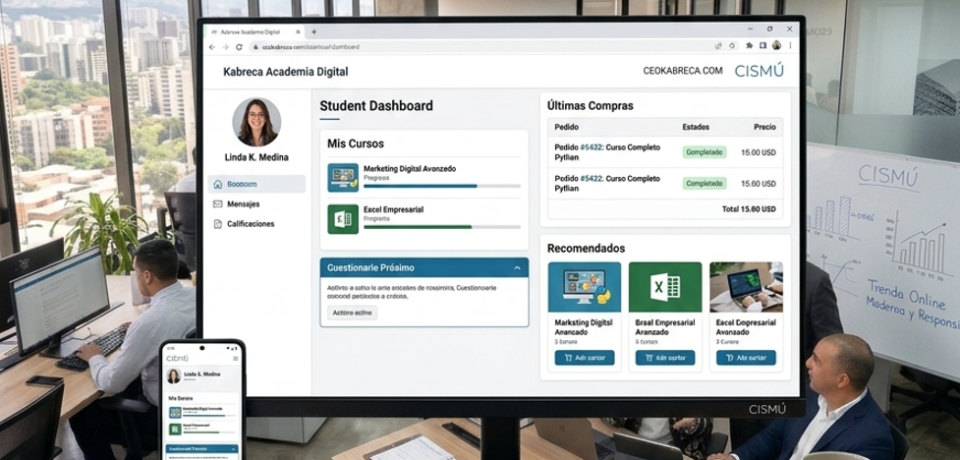Image resolution: width=960 pixels, height=460 pixels.
Task: Open order link #5422
Action: pyautogui.click(x=591, y=178)
